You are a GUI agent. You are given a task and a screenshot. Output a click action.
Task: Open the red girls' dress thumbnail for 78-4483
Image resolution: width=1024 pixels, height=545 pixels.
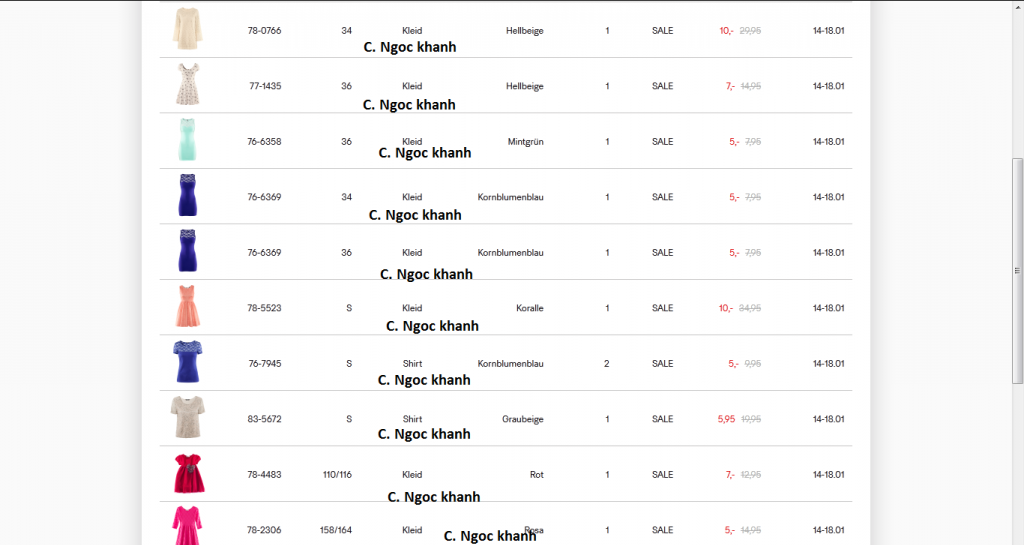(x=186, y=474)
